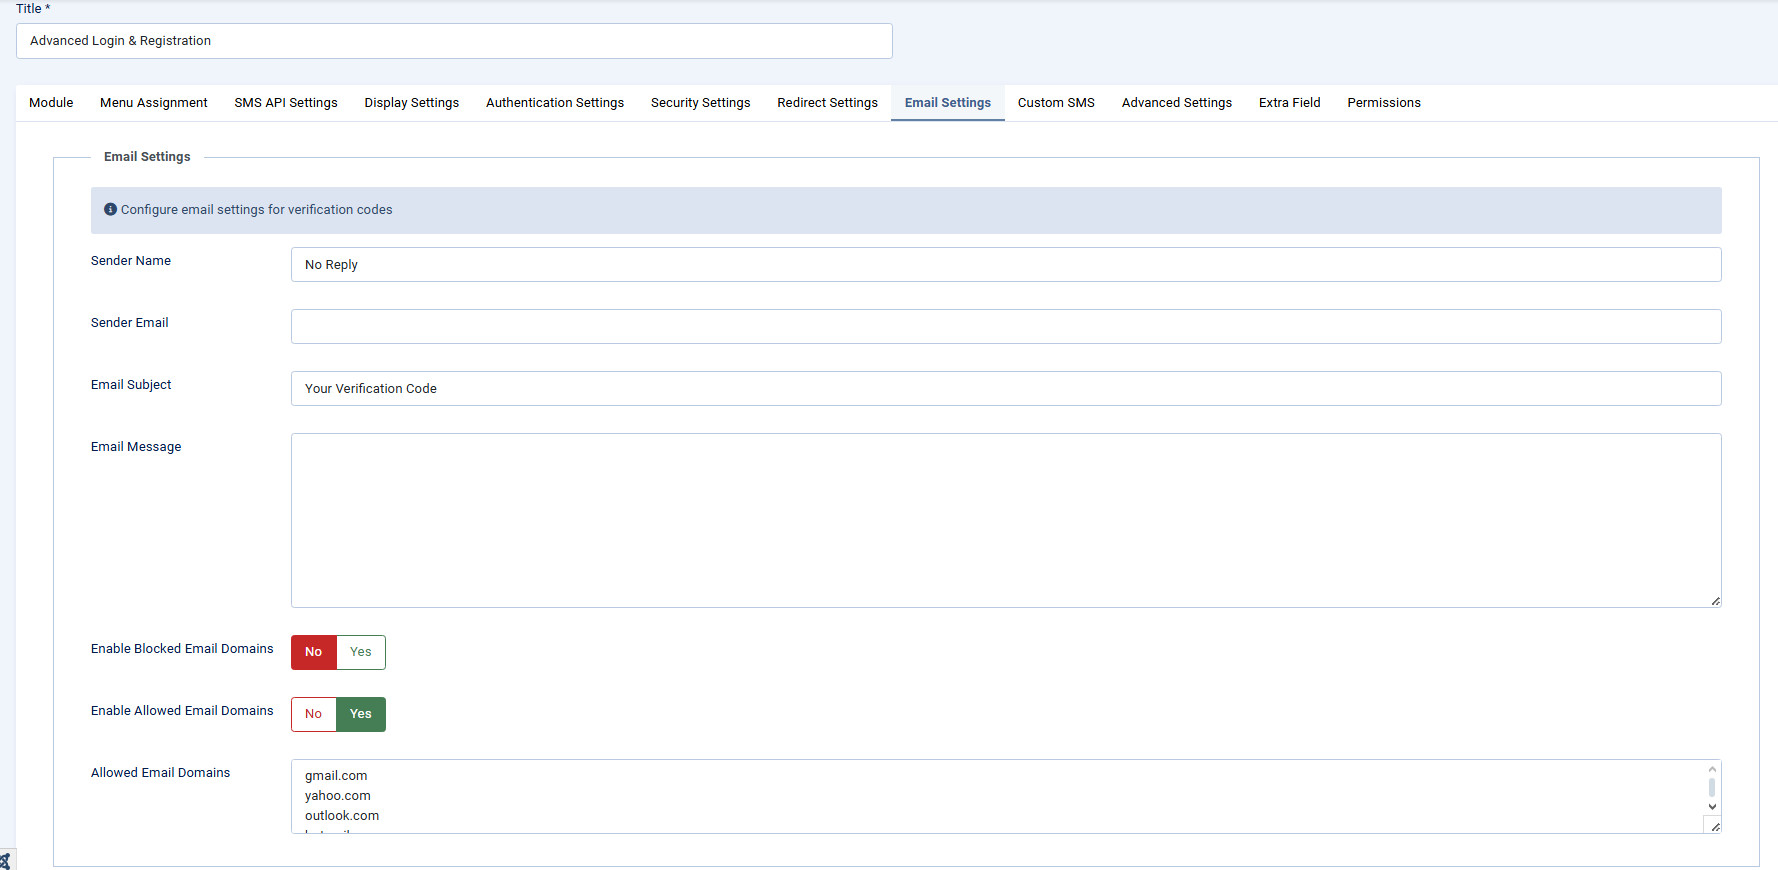The image size is (1778, 870).
Task: Switch to the Custom SMS tab
Action: click(1056, 103)
